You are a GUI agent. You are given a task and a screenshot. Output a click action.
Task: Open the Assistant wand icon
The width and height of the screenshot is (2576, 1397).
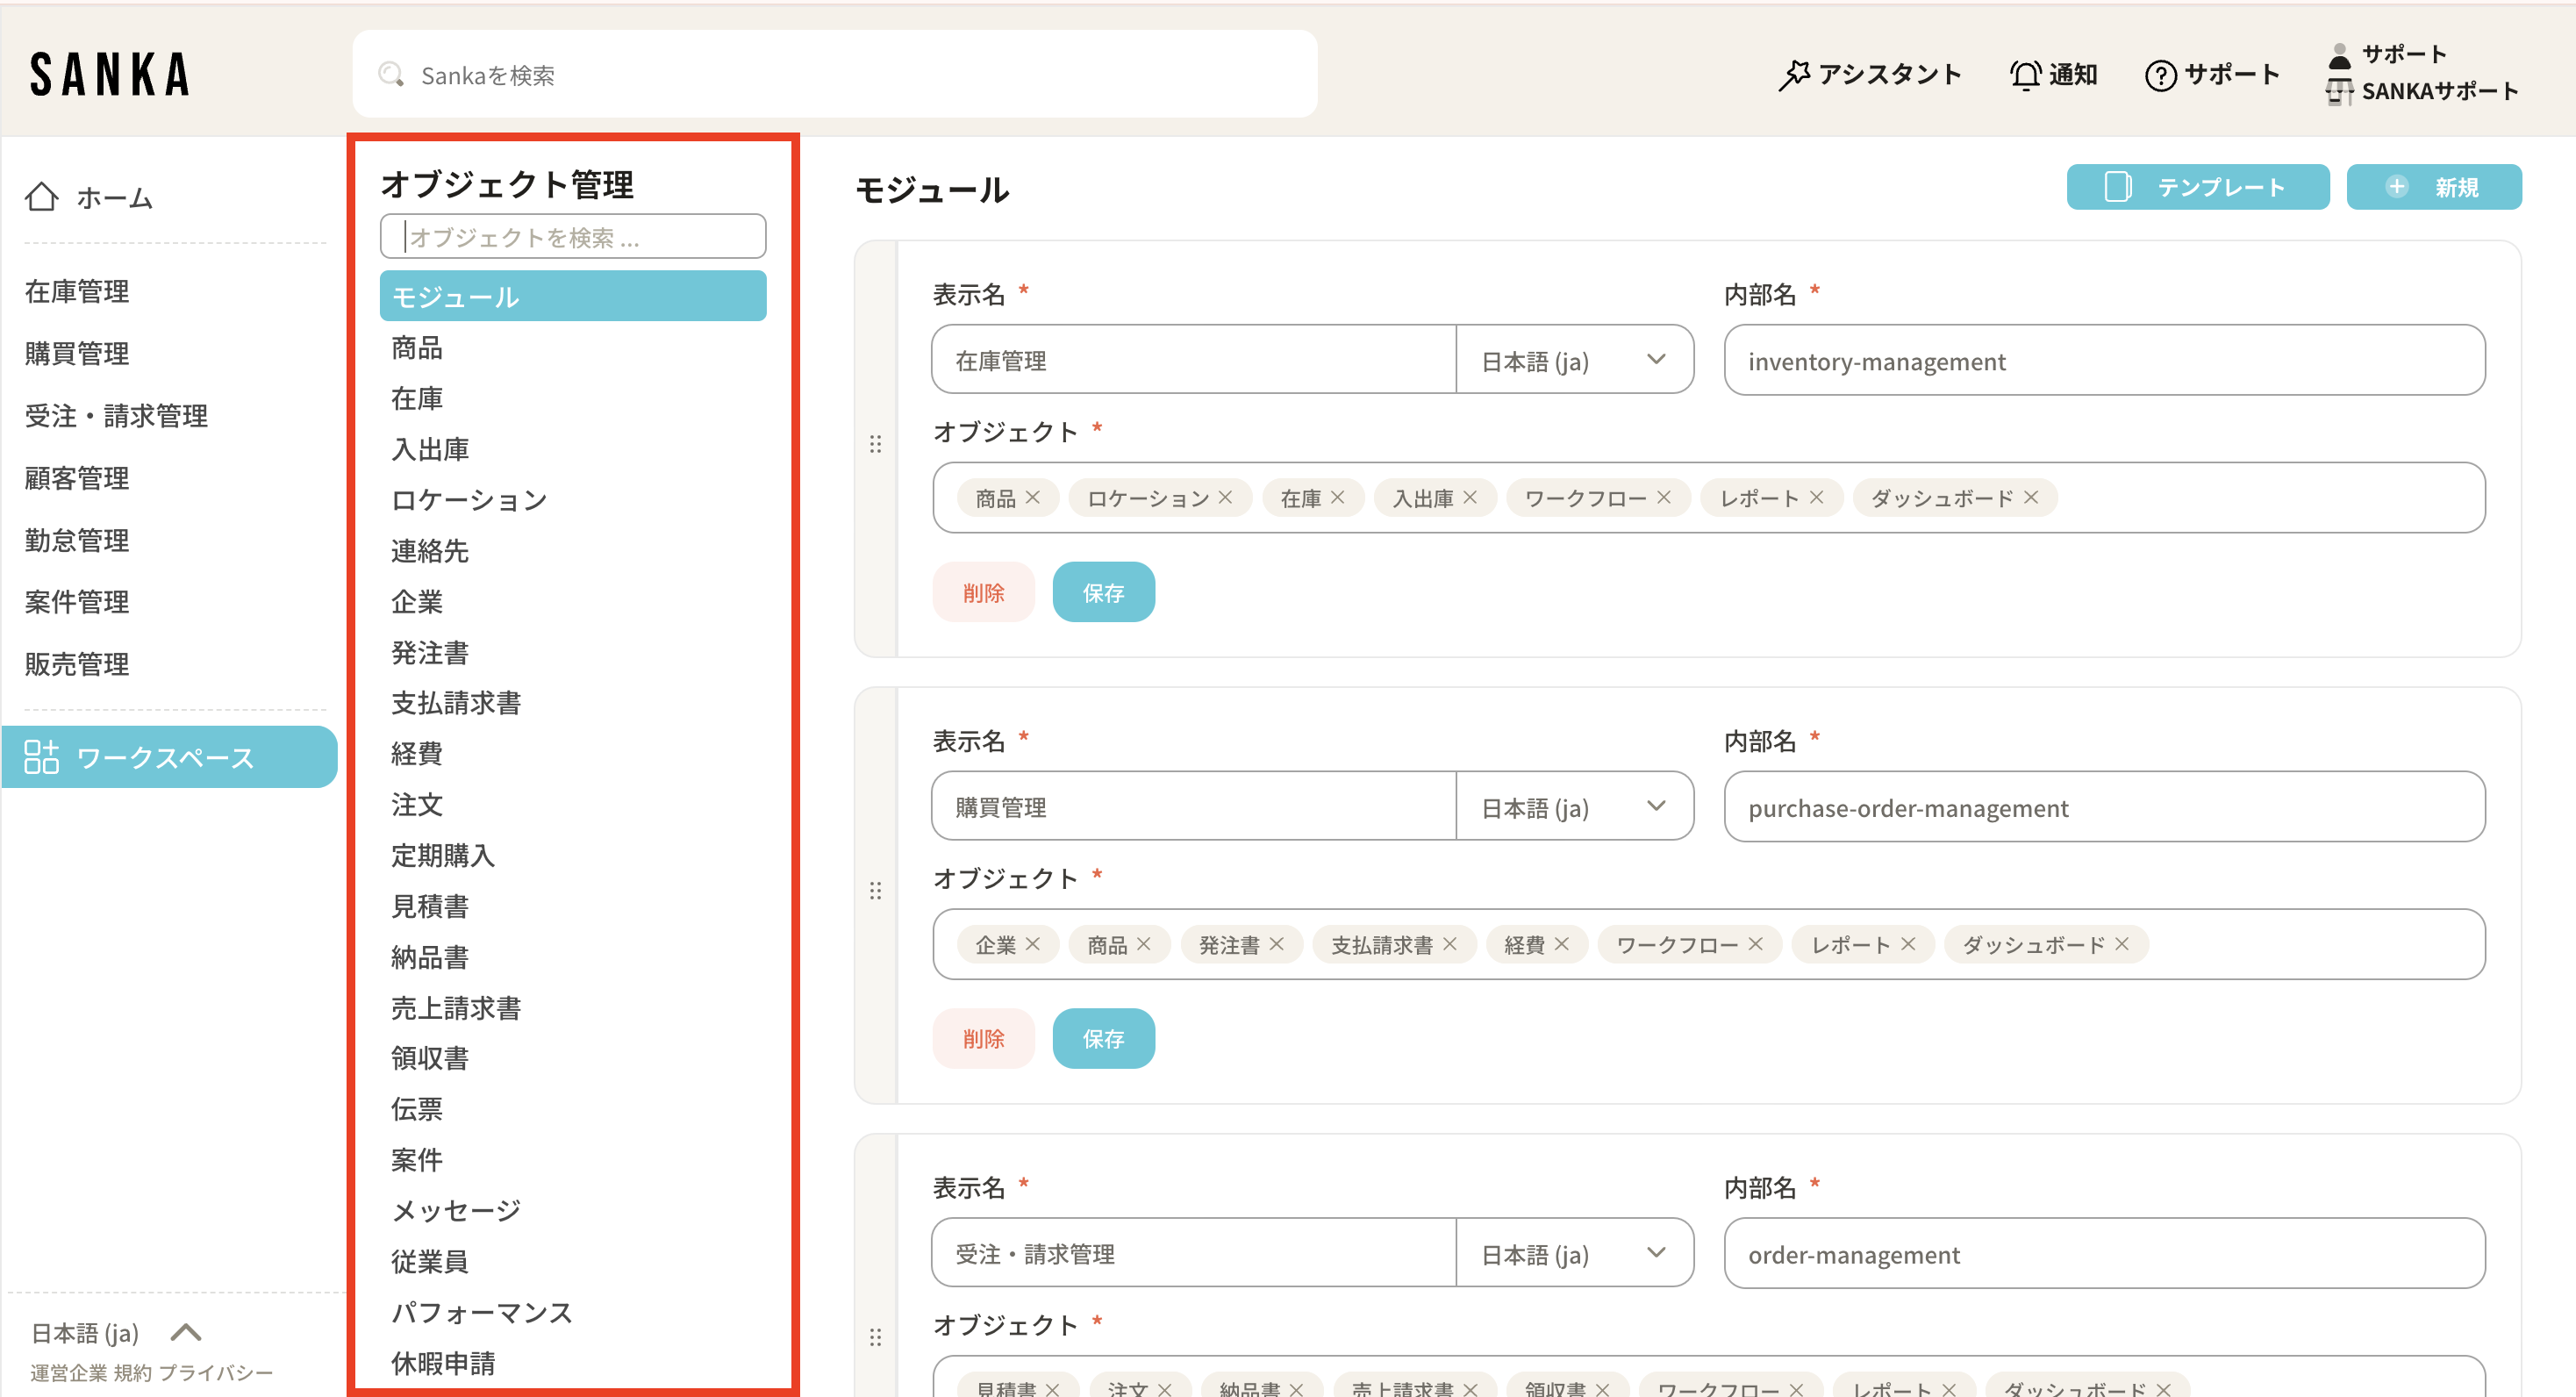pos(1795,75)
